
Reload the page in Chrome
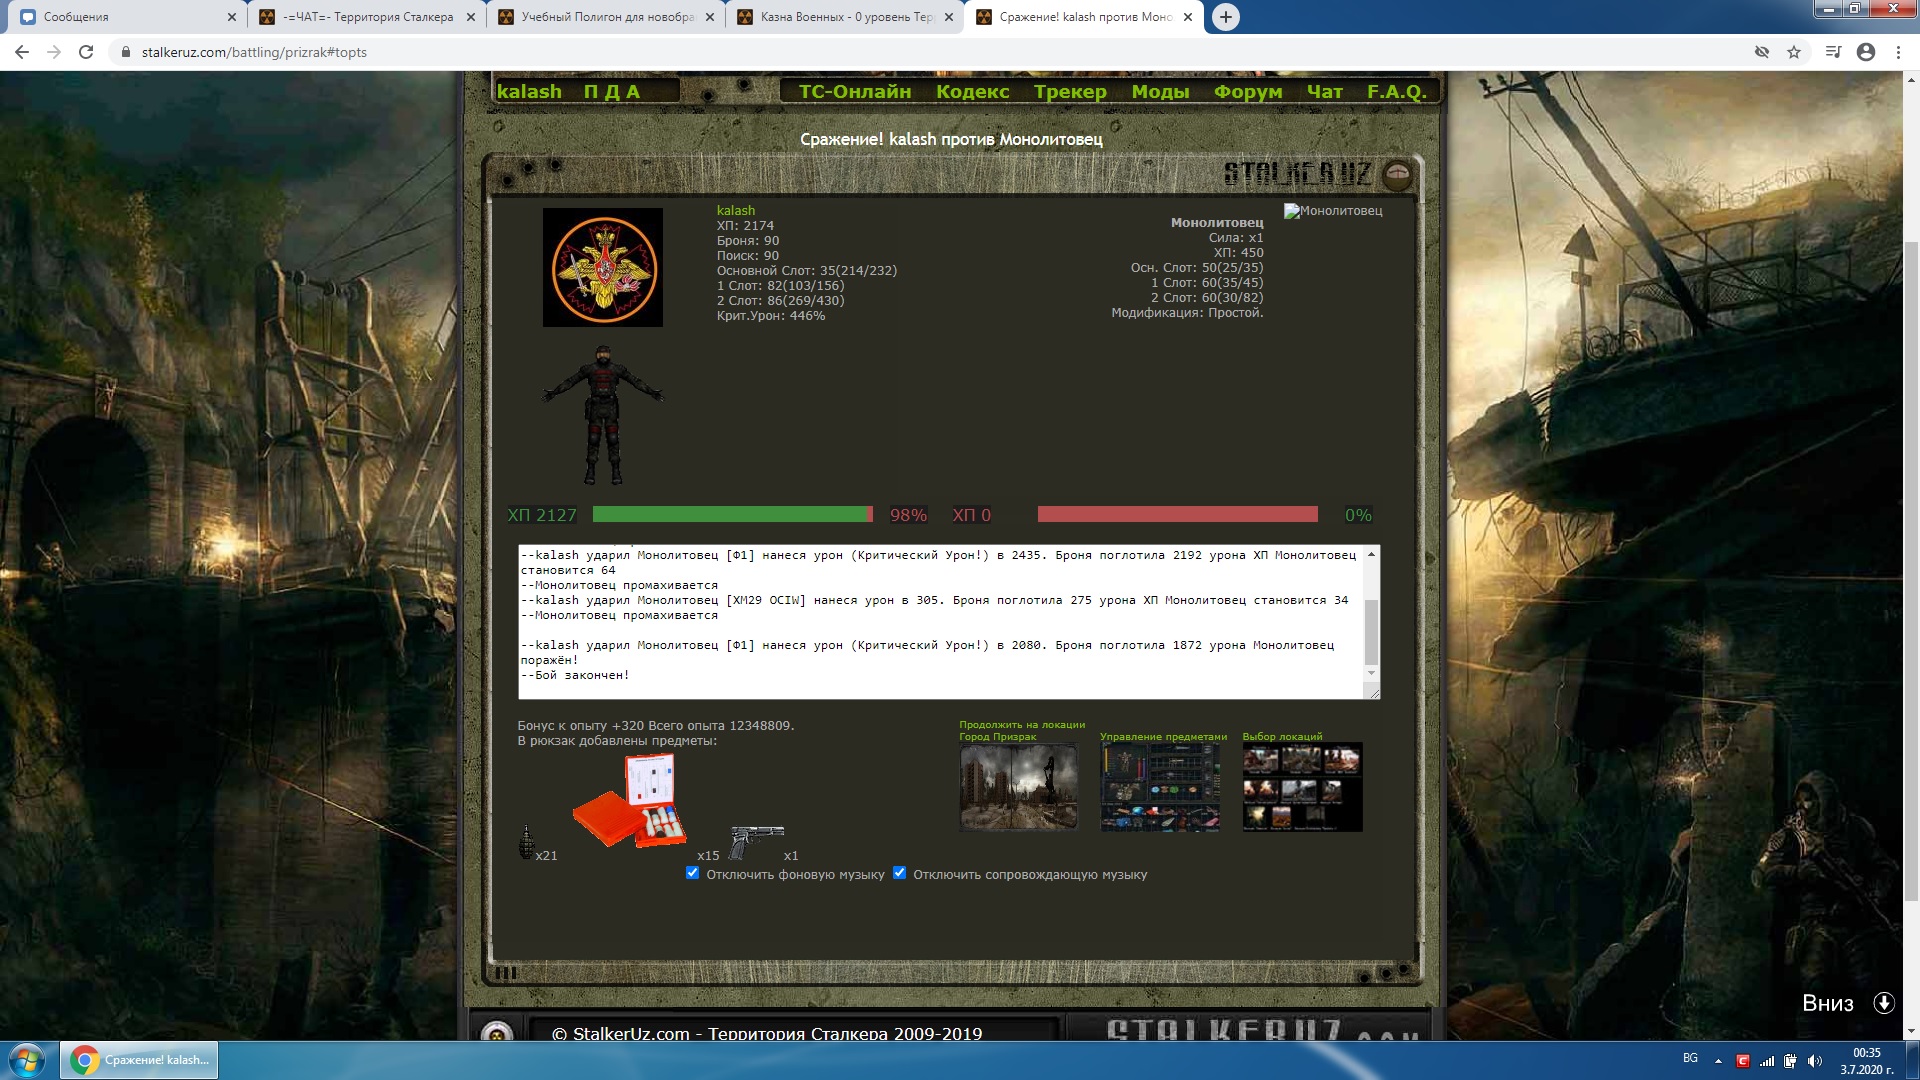tap(86, 52)
